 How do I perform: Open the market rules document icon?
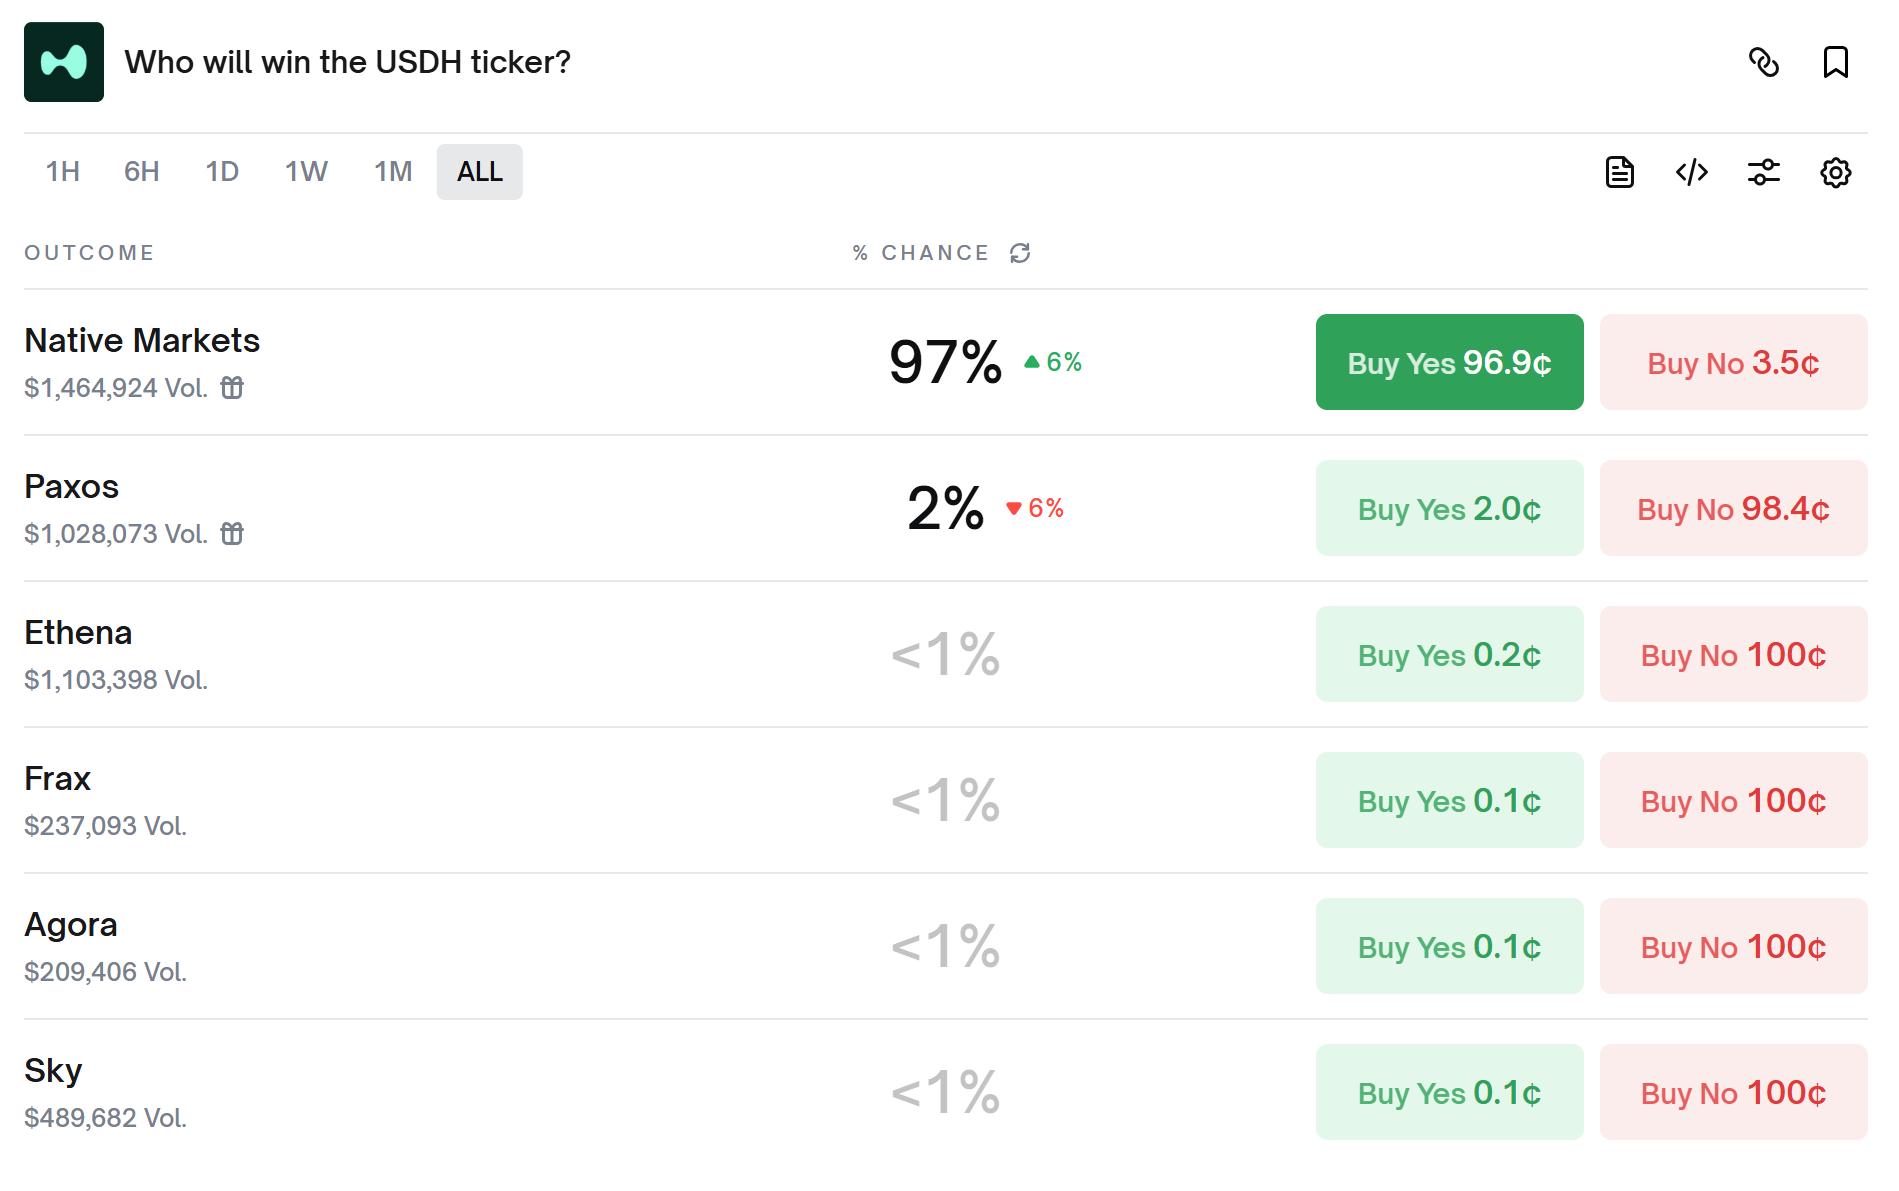(1620, 171)
